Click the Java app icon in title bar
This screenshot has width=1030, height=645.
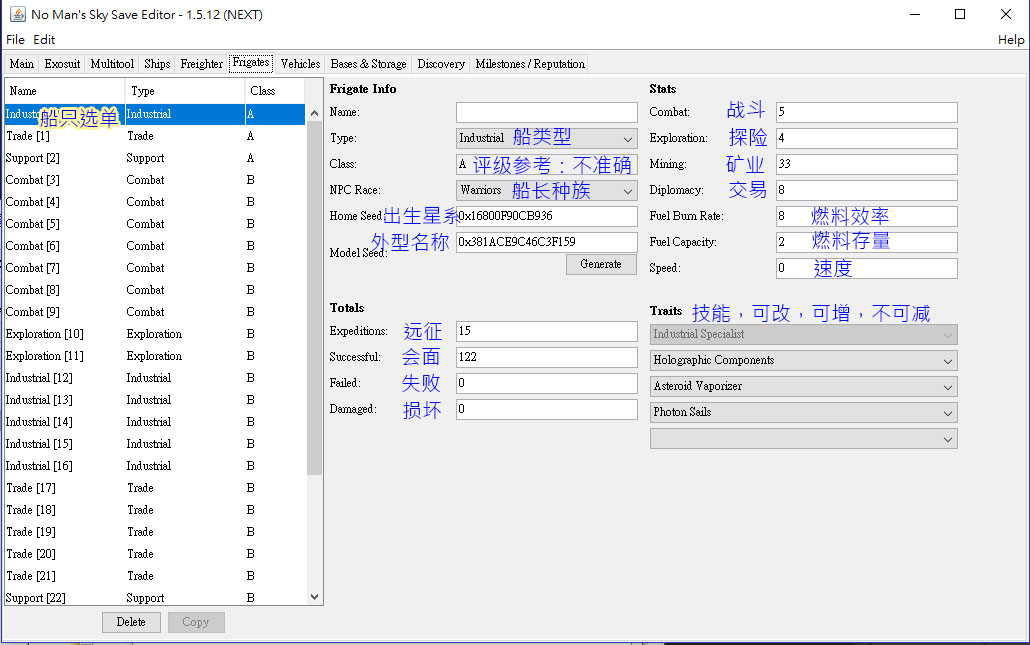(x=17, y=14)
